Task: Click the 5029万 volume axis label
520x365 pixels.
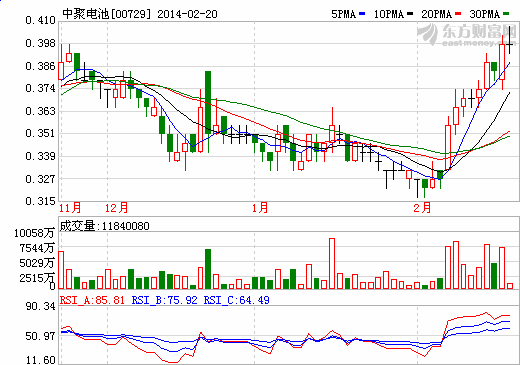Action: click(37, 263)
